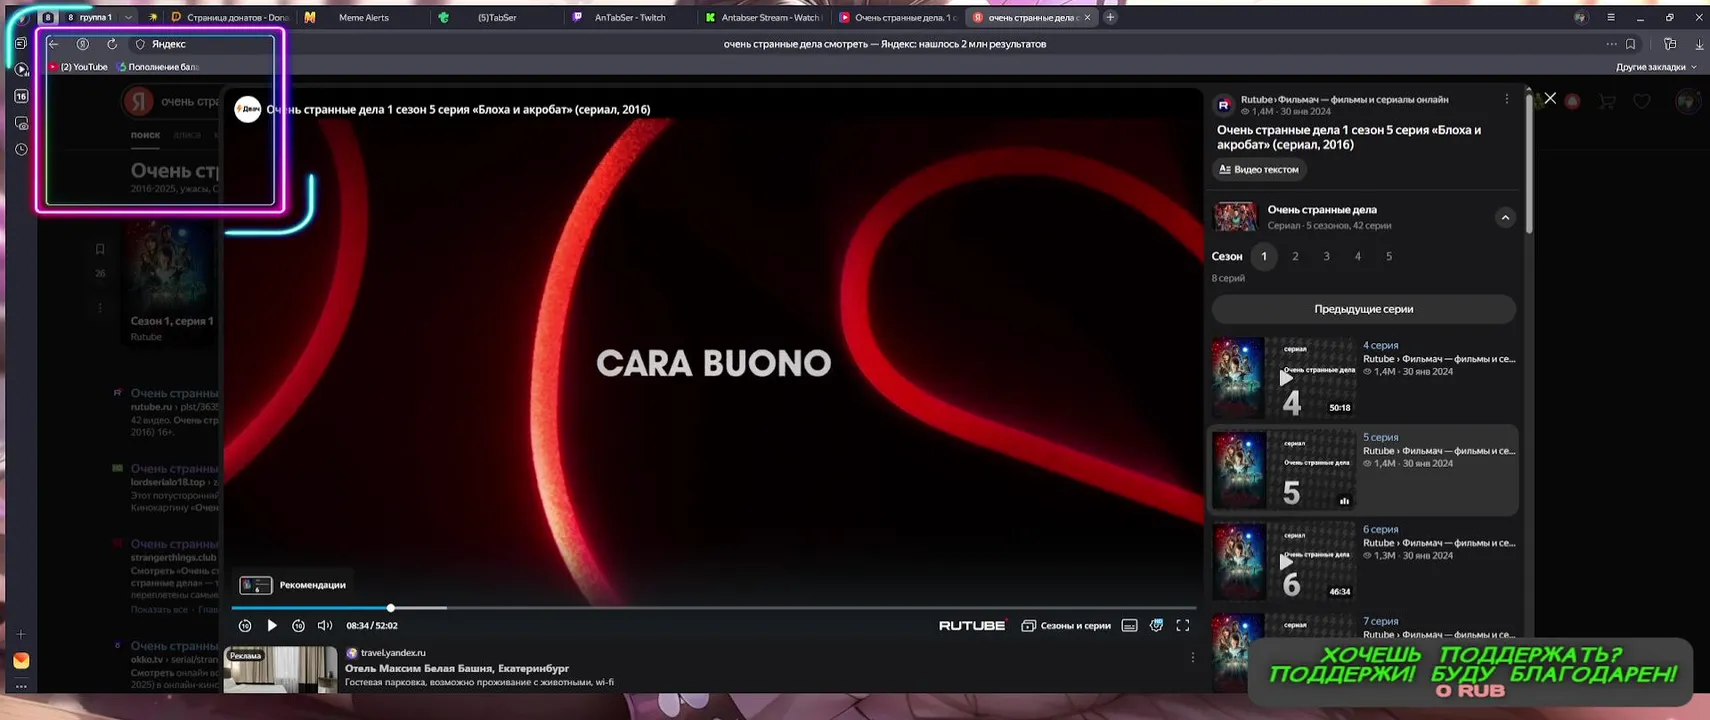Rewind the video 10 seconds

(x=245, y=625)
